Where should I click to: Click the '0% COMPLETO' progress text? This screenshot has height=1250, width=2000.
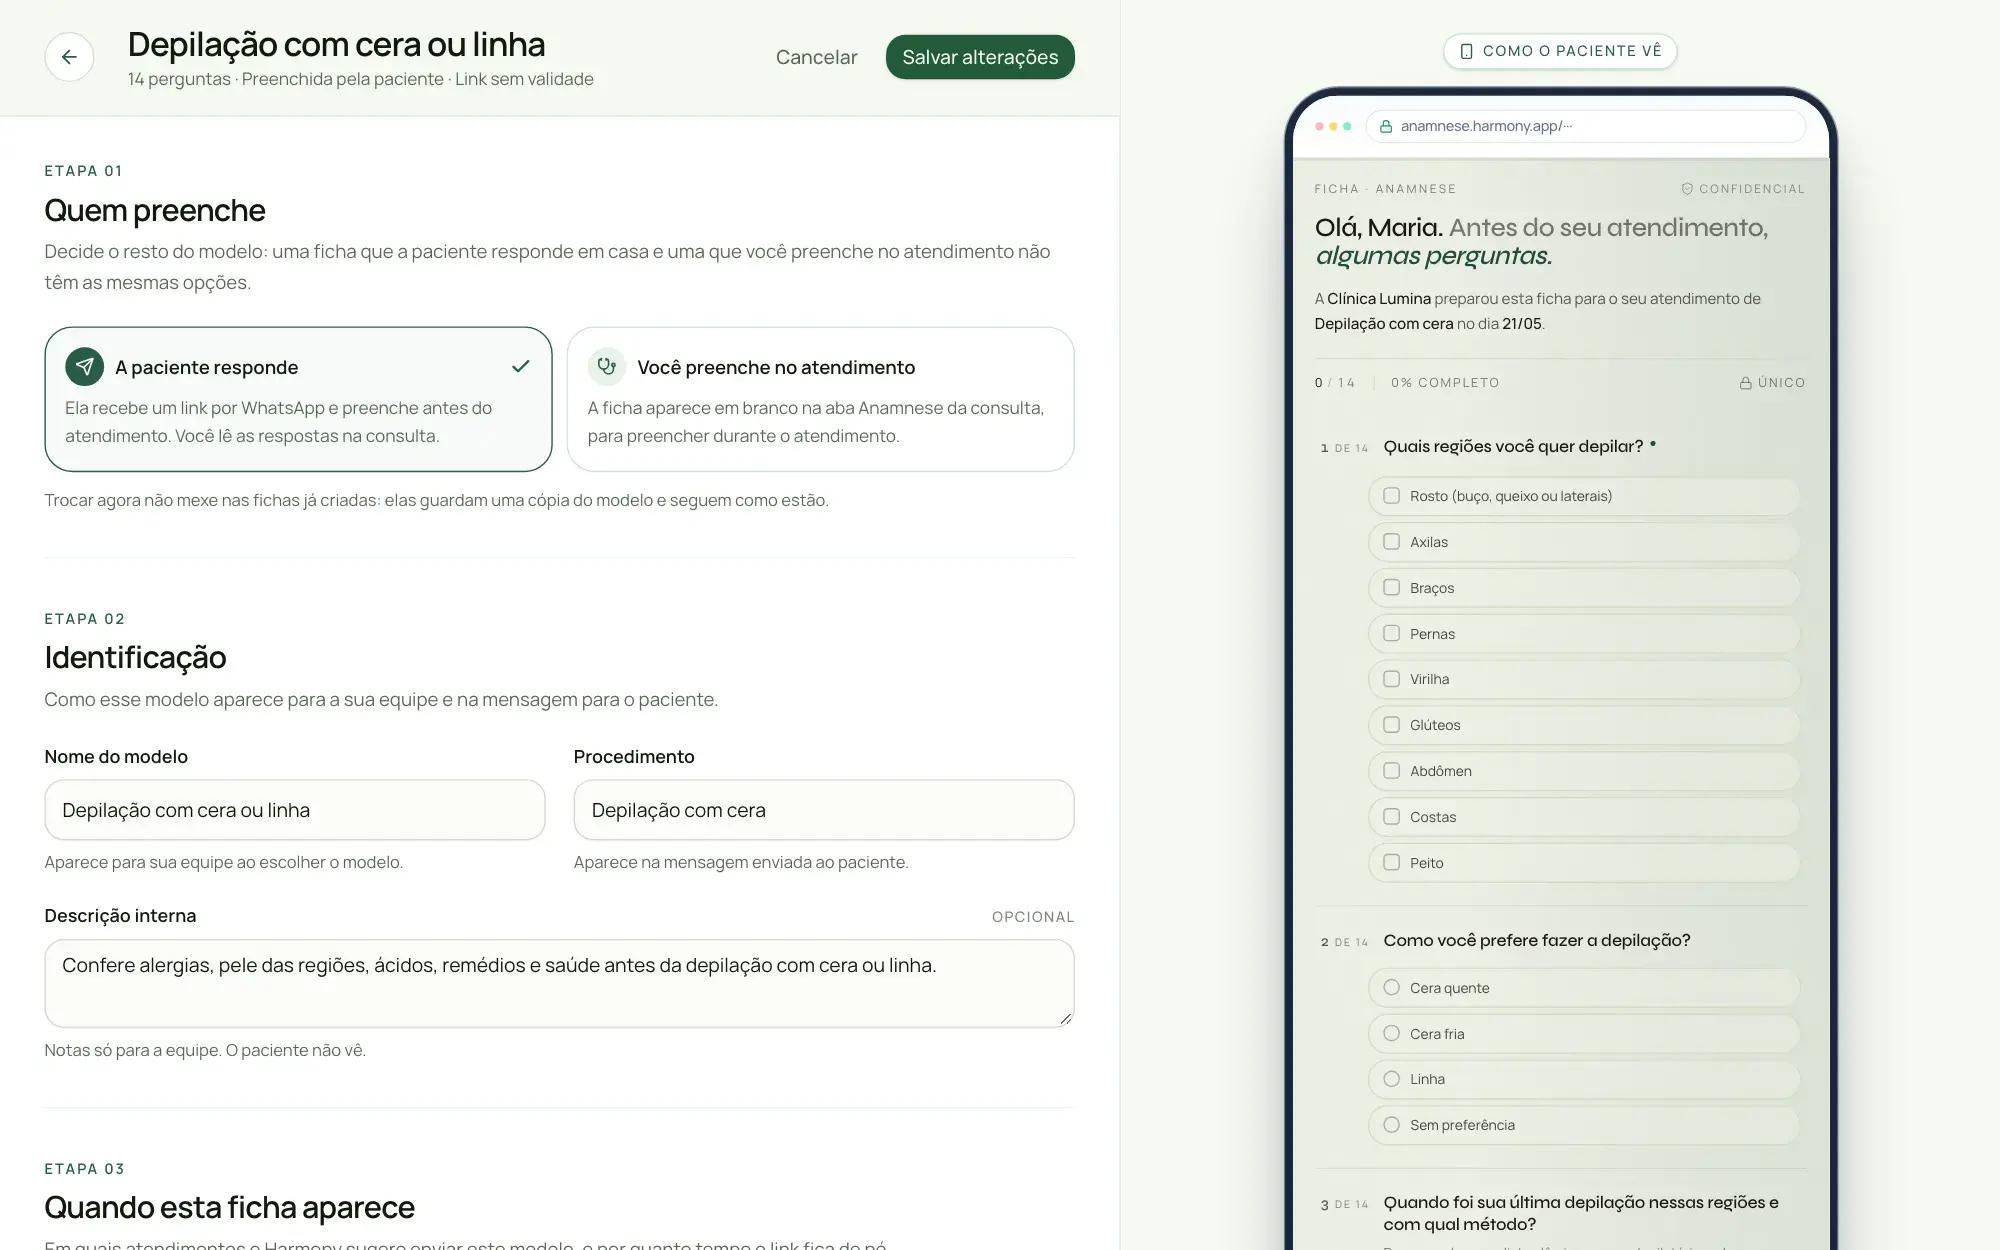coord(1444,383)
